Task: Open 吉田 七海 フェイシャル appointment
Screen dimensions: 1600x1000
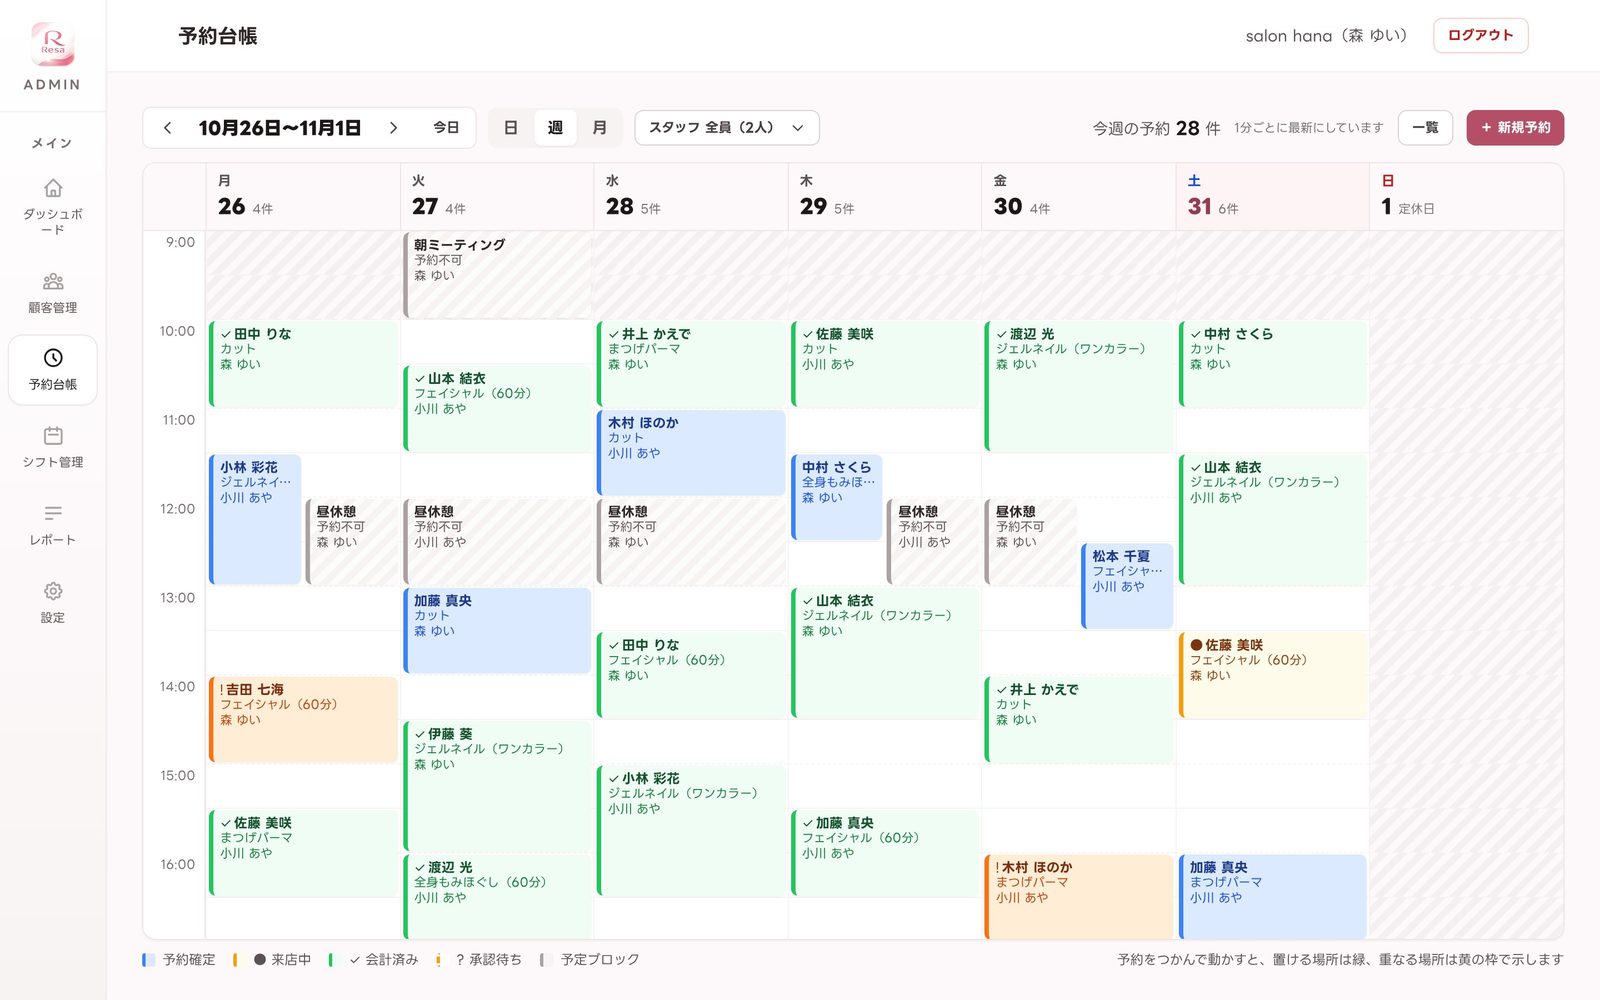Action: (303, 719)
